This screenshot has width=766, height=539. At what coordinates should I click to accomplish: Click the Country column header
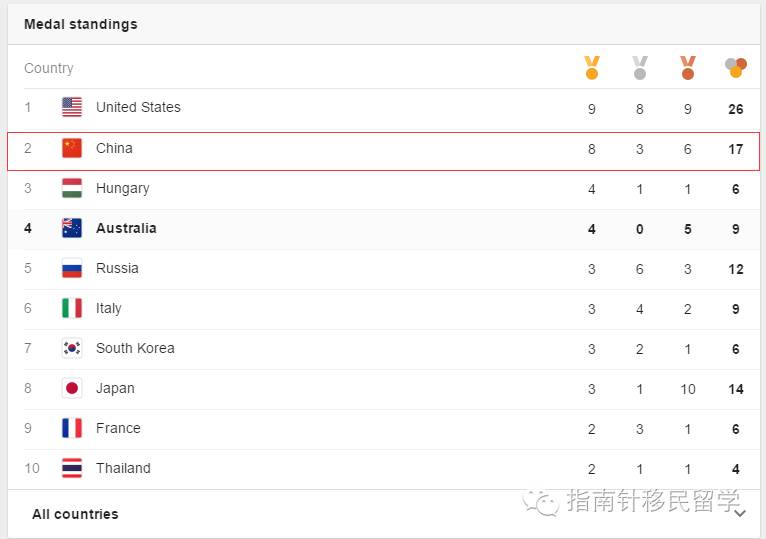(49, 68)
